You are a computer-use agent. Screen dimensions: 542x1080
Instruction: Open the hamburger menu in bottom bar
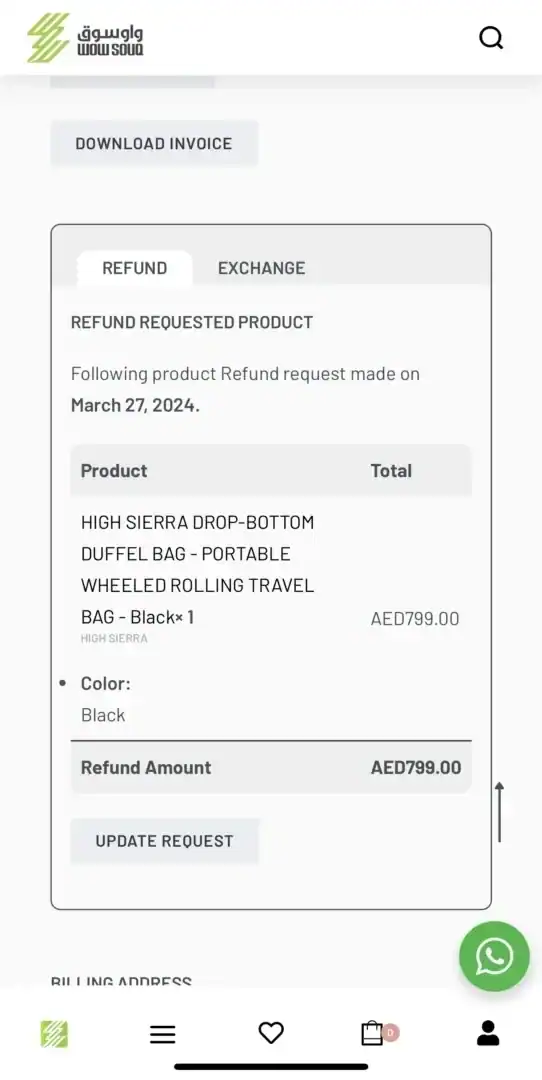pos(163,1034)
